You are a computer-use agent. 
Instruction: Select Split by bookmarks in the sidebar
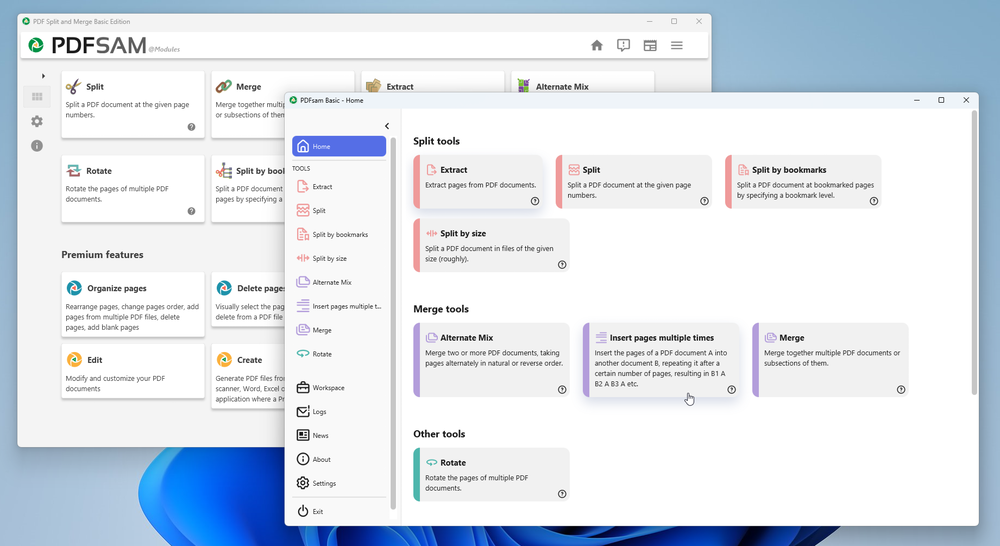tap(339, 235)
